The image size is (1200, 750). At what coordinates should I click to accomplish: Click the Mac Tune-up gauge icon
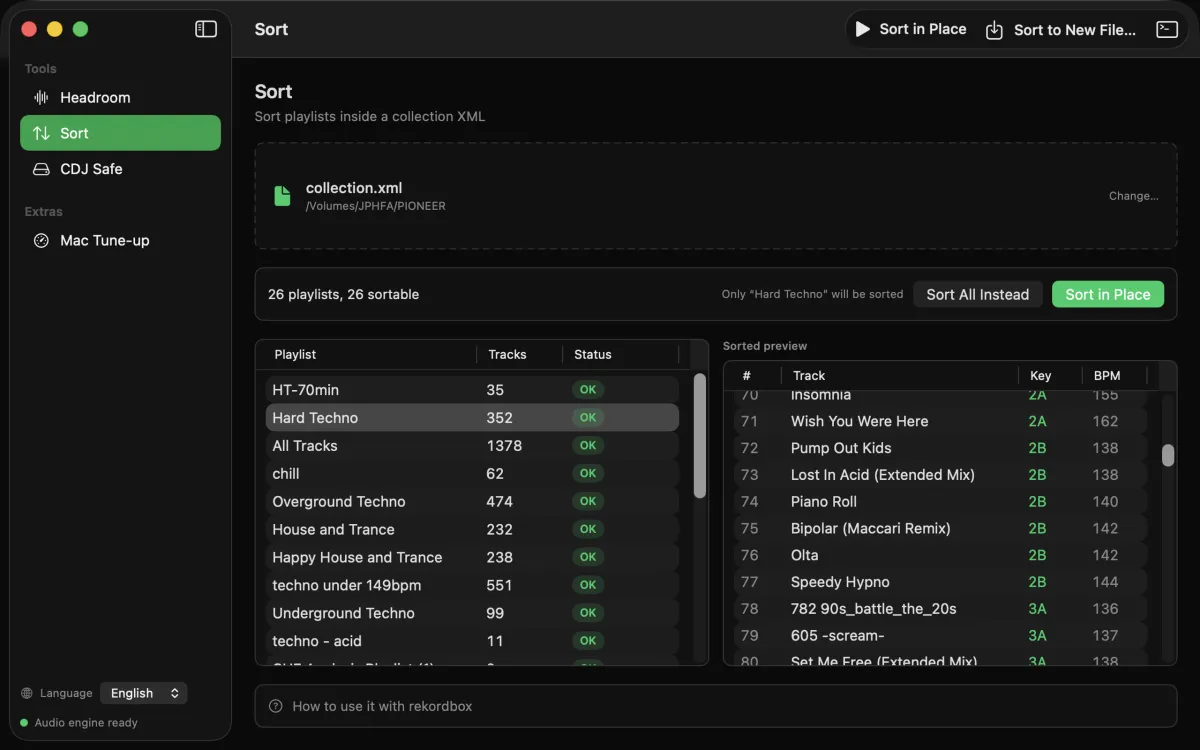click(x=41, y=240)
